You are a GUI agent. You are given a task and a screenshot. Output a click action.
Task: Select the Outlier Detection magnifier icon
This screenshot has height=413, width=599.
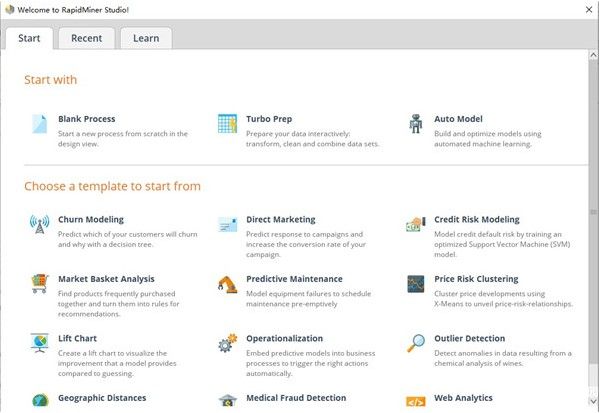click(x=416, y=343)
